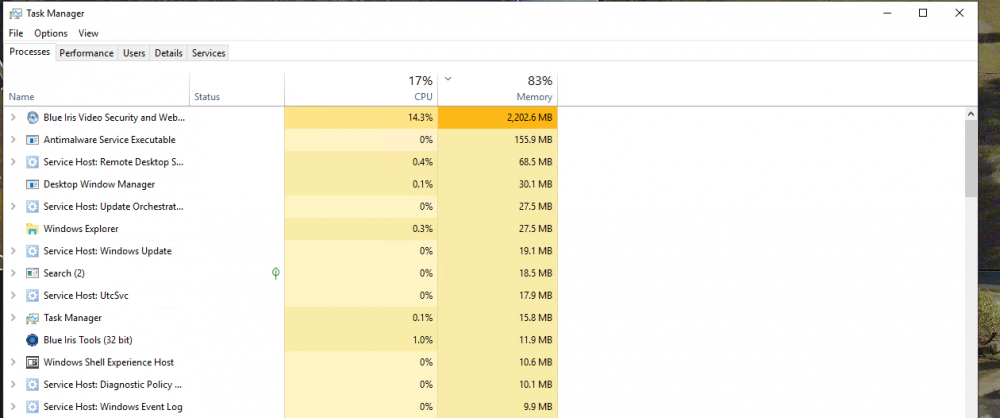Minimize the Task Manager window
The height and width of the screenshot is (418, 1000).
click(x=886, y=13)
